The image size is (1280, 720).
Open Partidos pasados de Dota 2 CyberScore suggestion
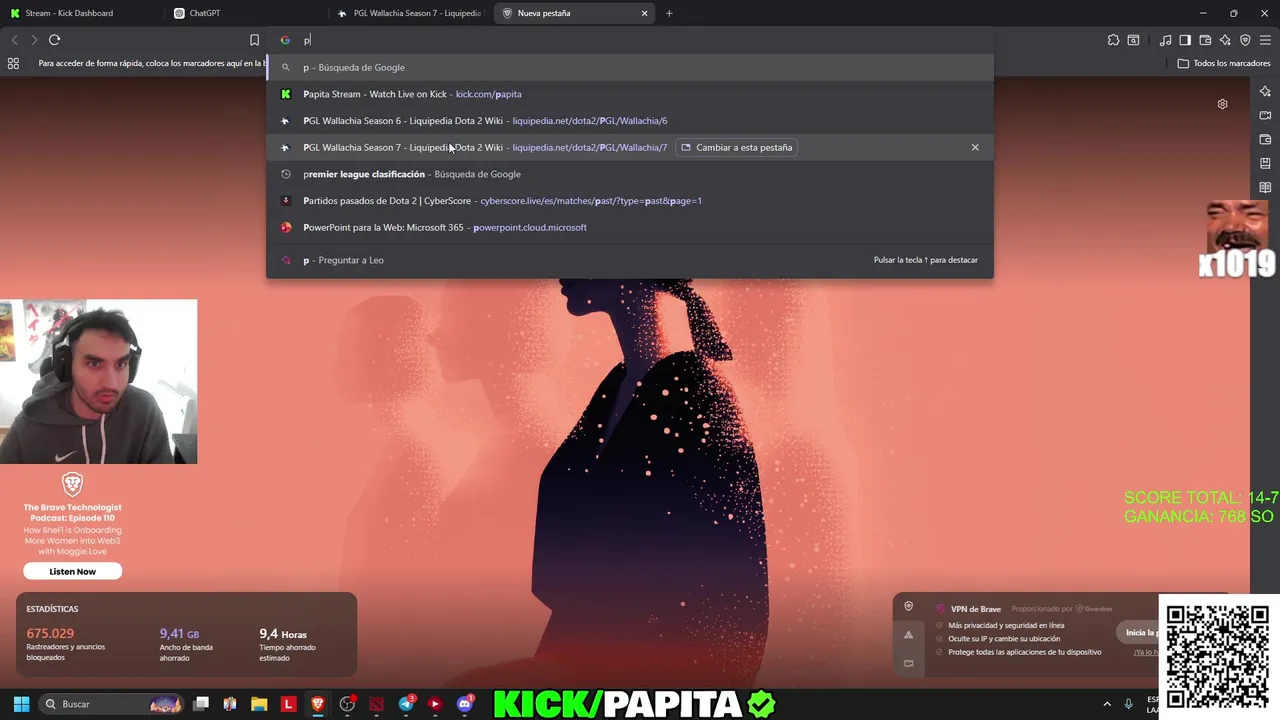pyautogui.click(x=630, y=201)
